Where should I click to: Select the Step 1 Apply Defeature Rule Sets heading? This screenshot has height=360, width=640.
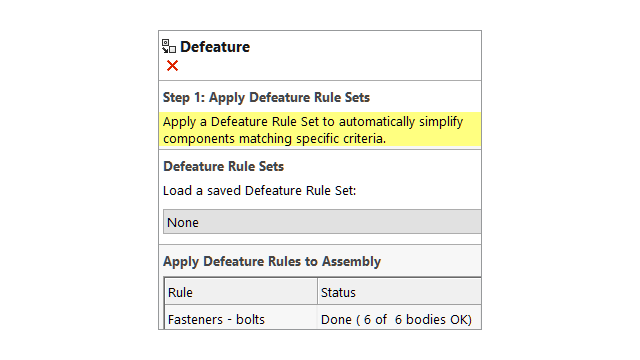point(266,98)
